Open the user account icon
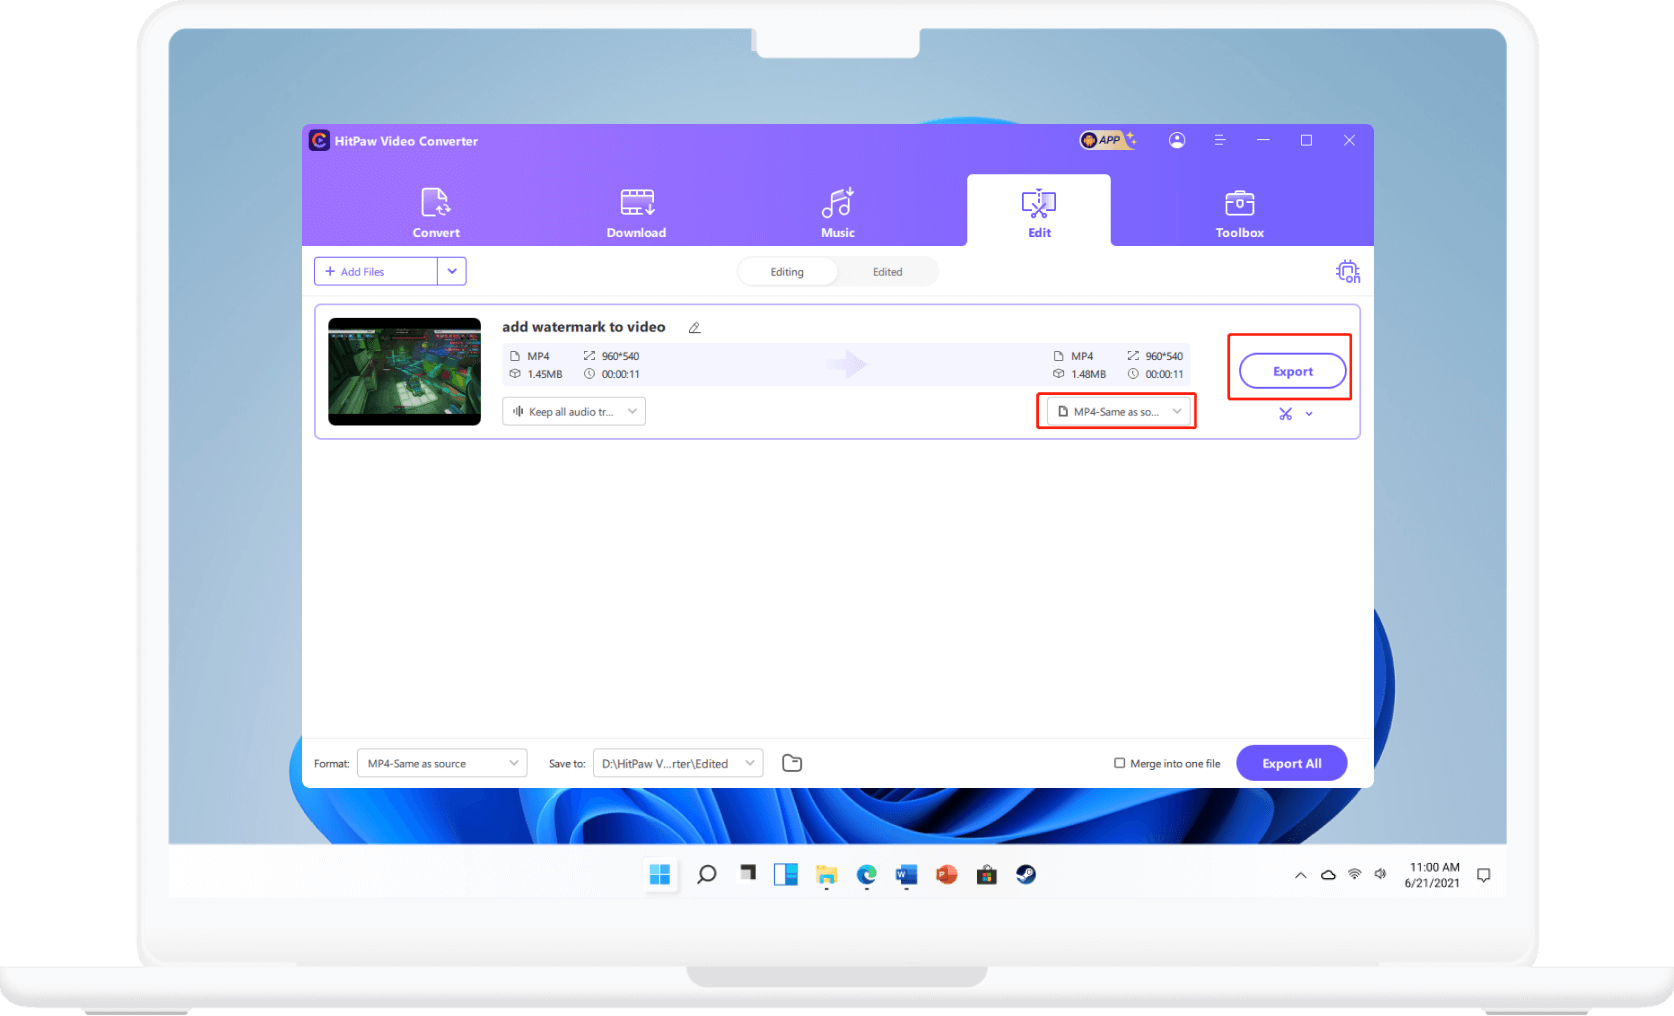This screenshot has width=1674, height=1016. 1177,140
